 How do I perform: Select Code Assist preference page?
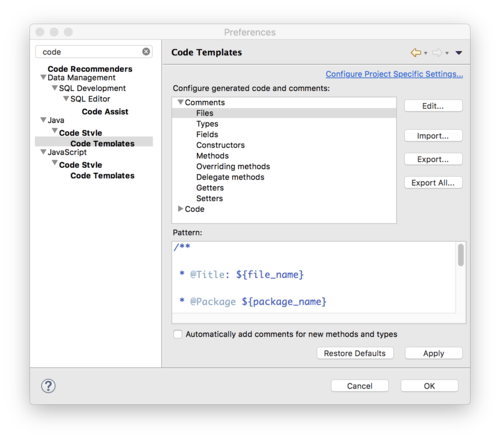(x=105, y=112)
